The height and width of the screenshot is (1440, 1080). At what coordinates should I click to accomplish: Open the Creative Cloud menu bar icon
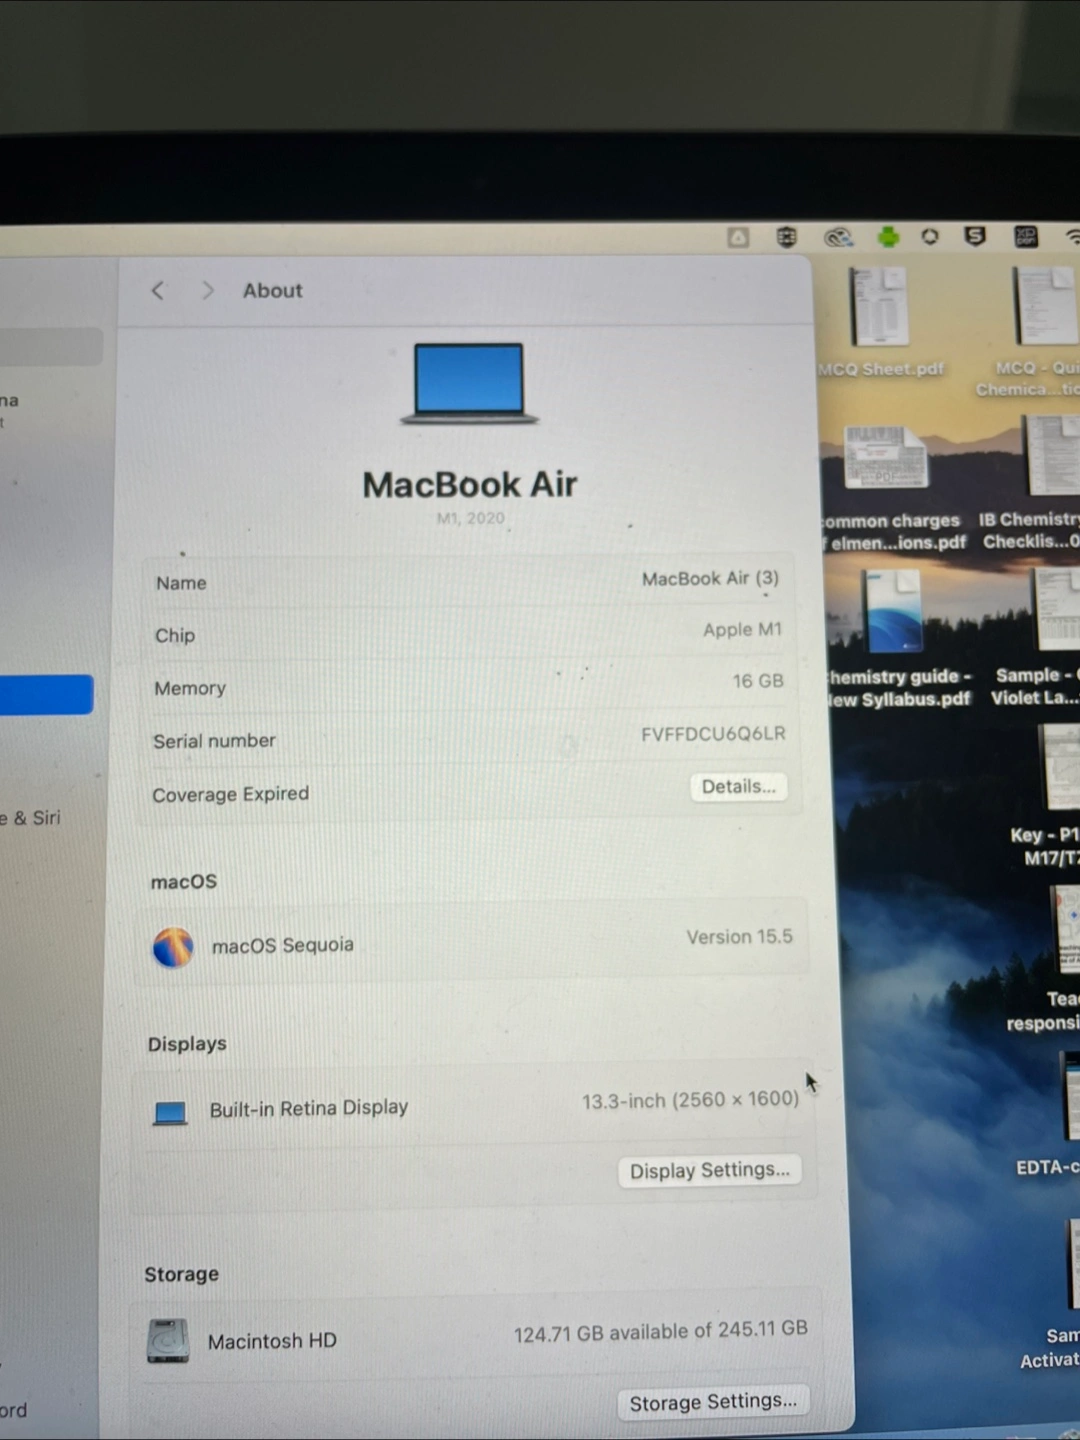(838, 237)
